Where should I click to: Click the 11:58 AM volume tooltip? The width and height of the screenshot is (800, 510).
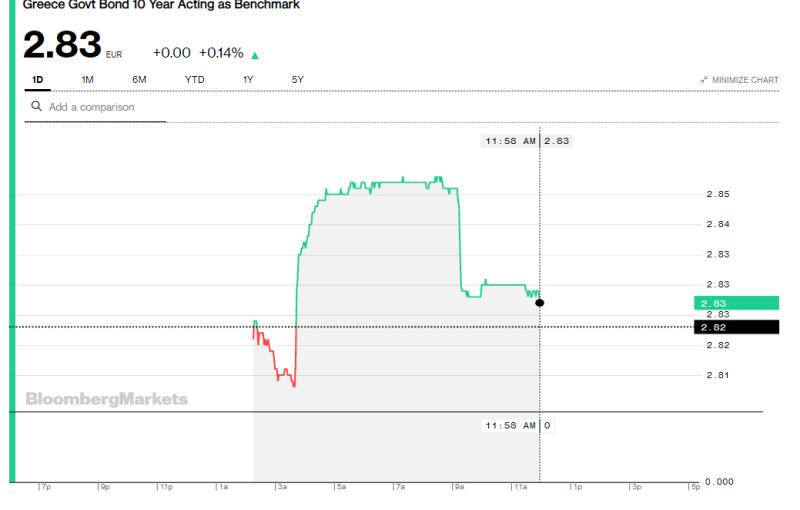[517, 425]
